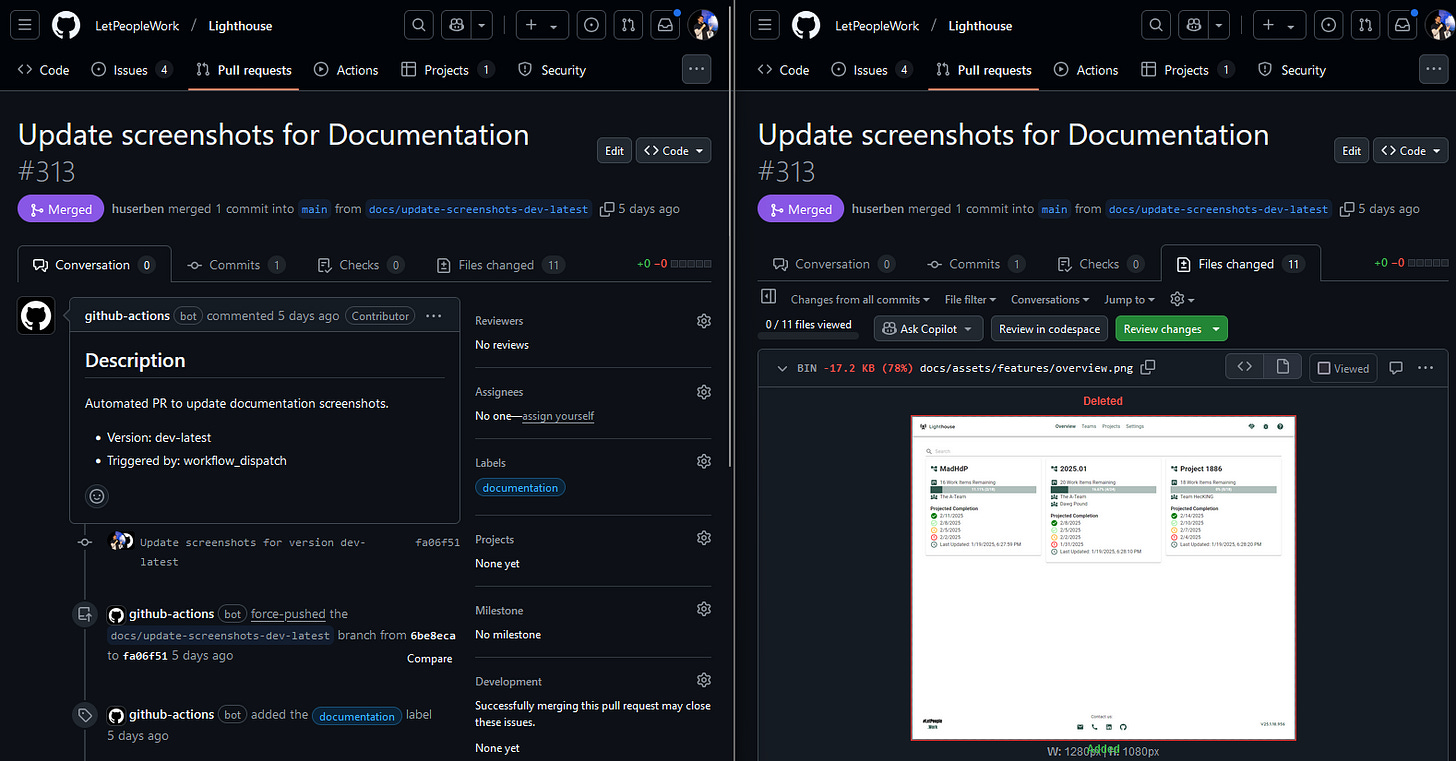Viewport: 1456px width, 761px height.
Task: Open the Code dropdown button in left window
Action: (674, 150)
